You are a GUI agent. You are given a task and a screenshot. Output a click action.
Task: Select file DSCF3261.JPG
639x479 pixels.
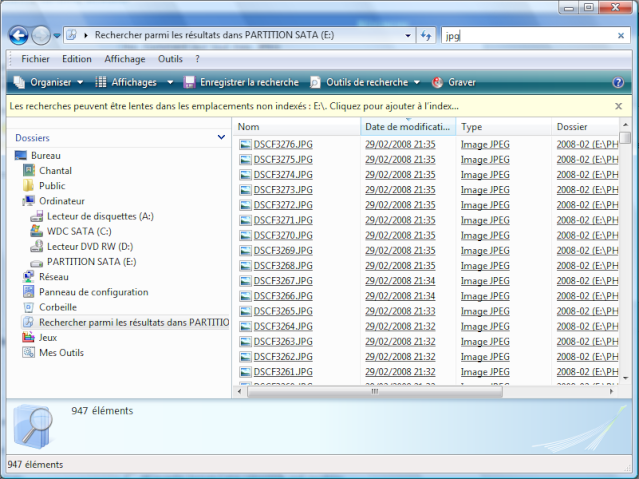(283, 372)
